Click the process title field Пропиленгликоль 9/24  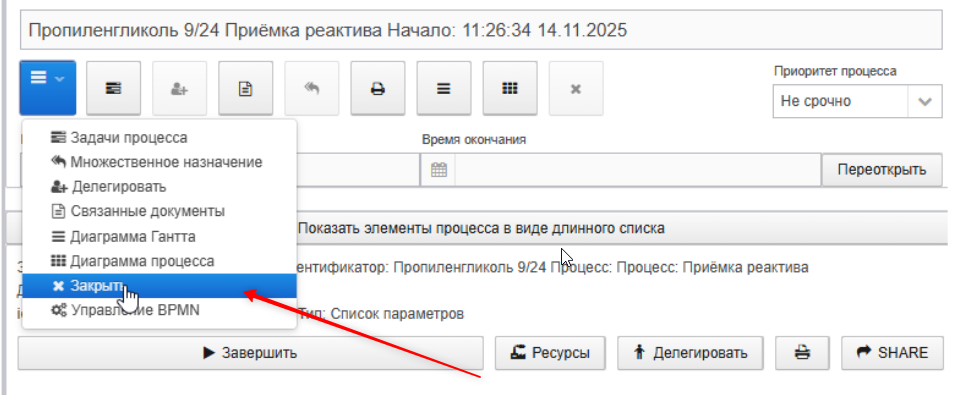pyautogui.click(x=481, y=30)
